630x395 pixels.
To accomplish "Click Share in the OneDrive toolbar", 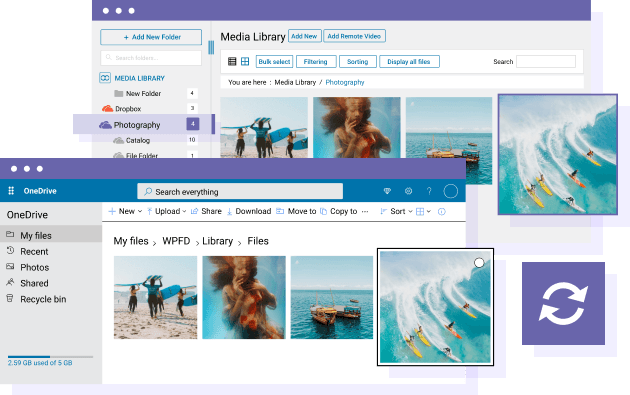I will (x=207, y=211).
